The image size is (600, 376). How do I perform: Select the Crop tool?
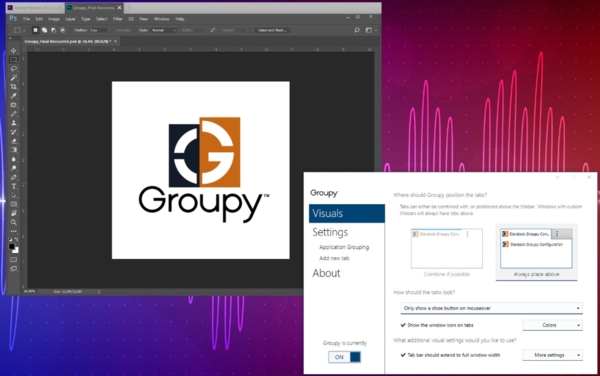pyautogui.click(x=14, y=87)
